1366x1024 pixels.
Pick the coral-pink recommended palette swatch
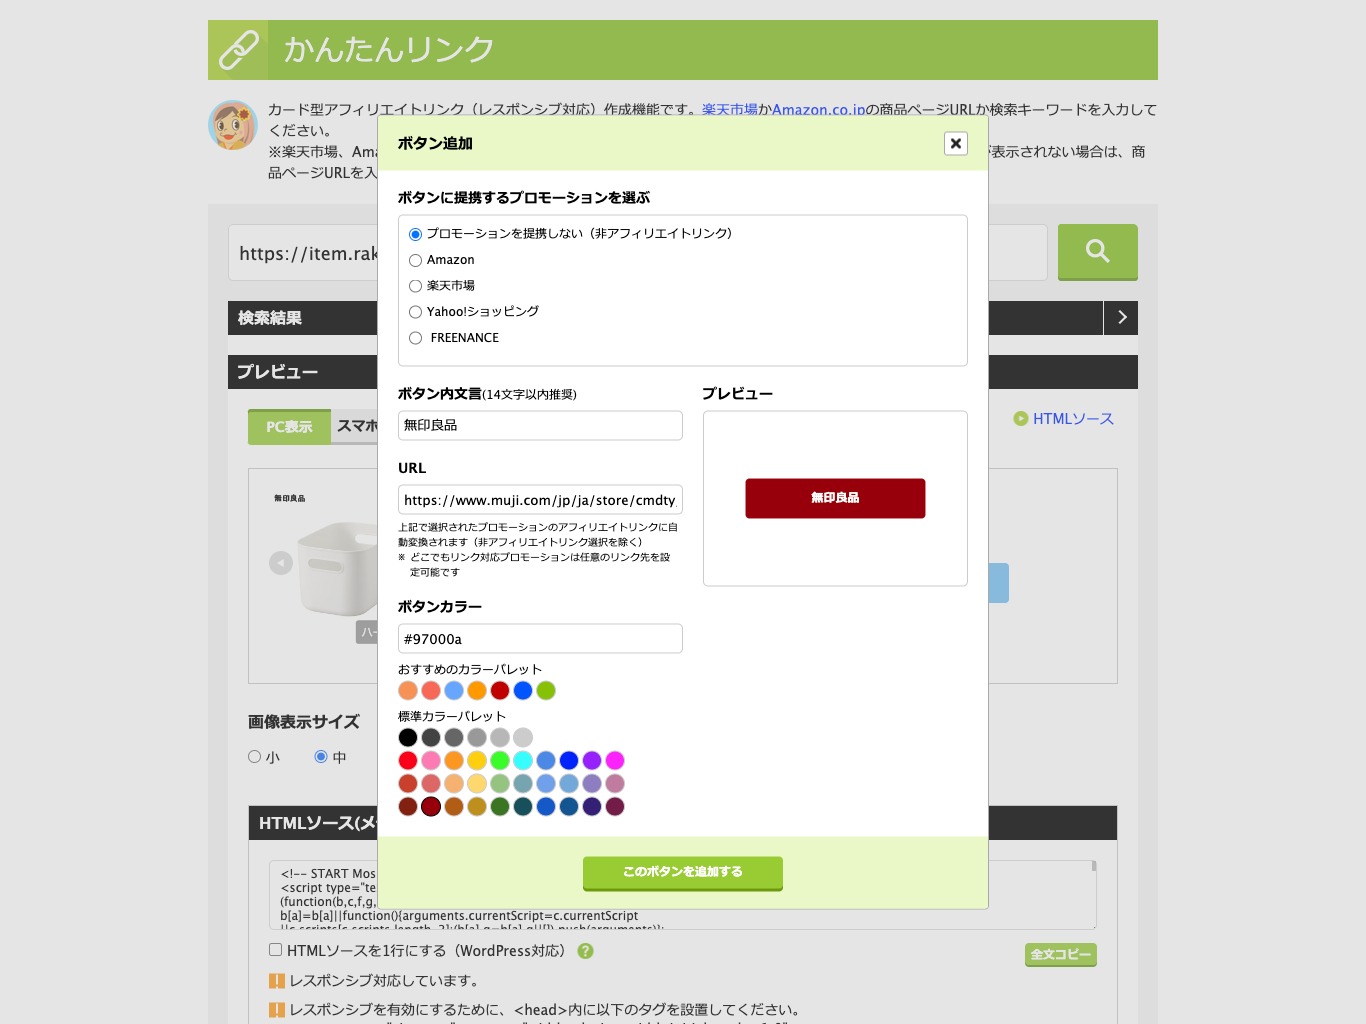point(431,691)
